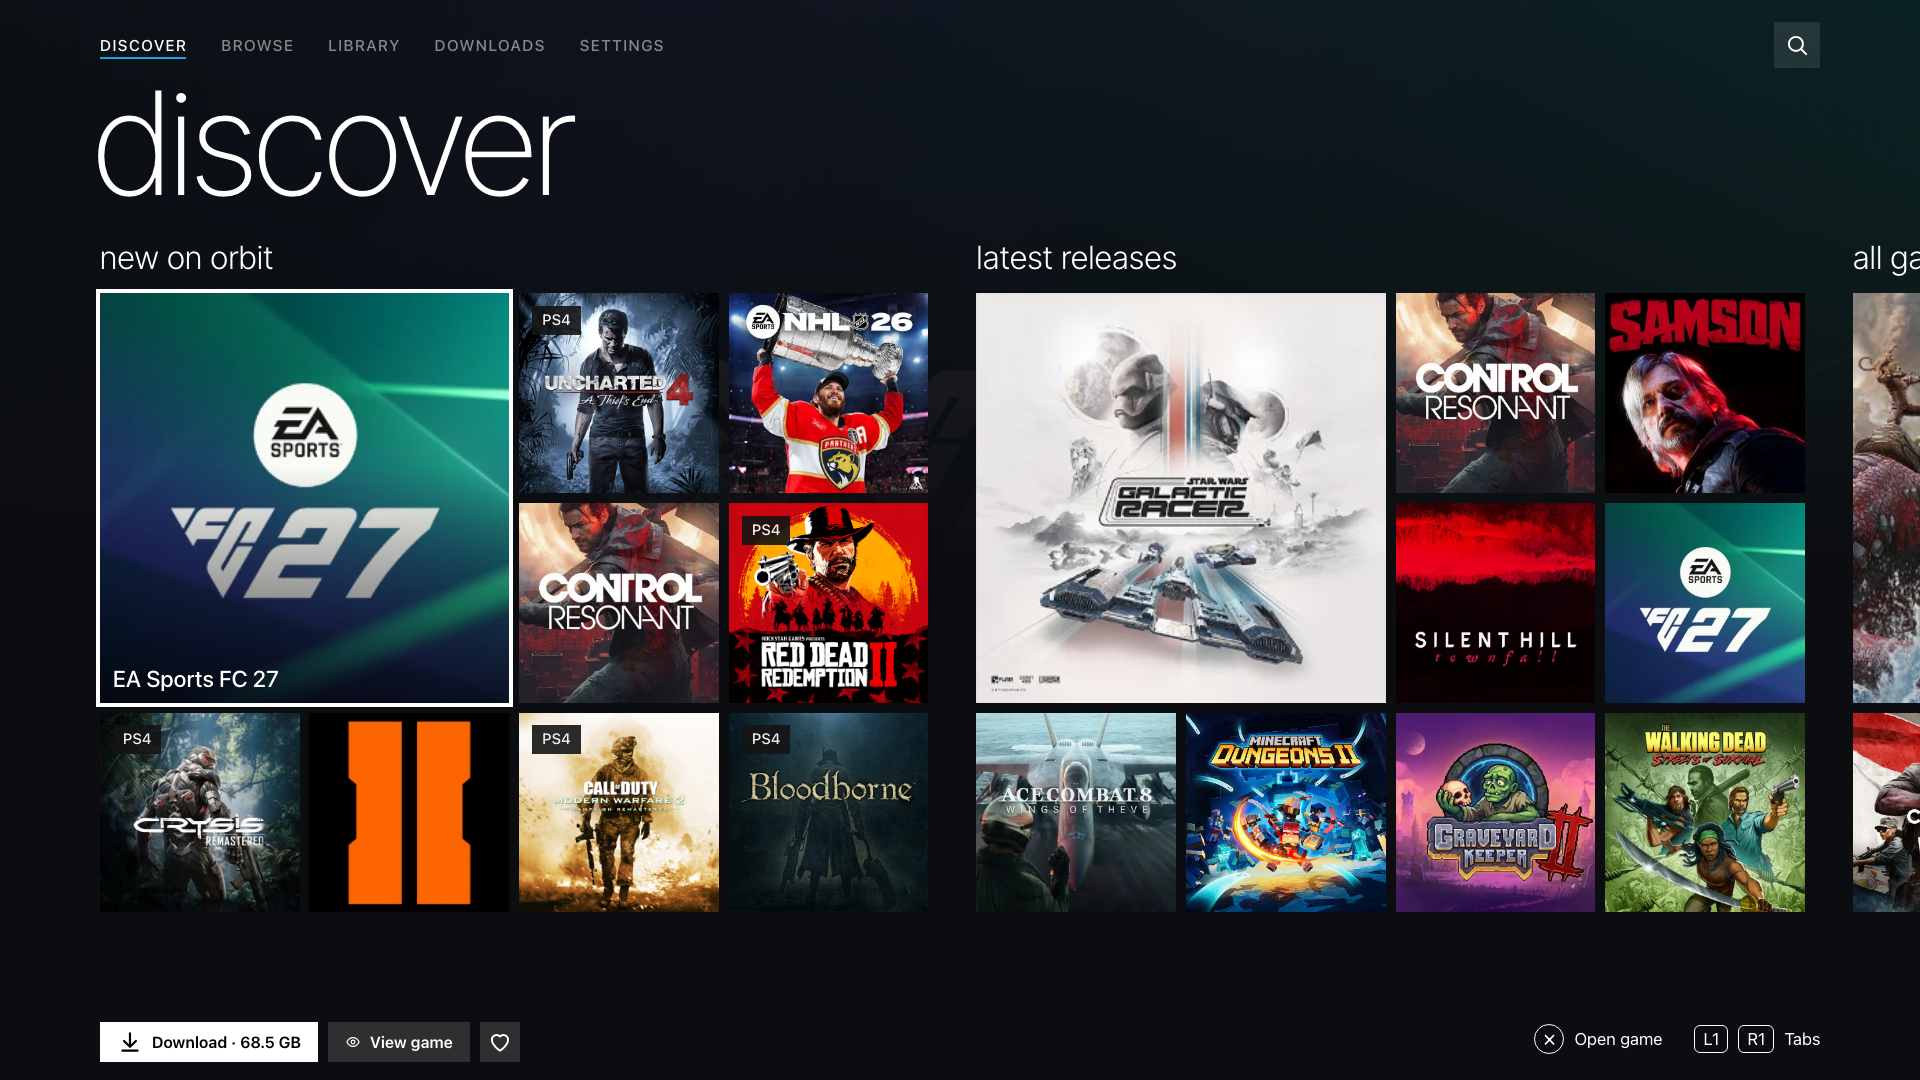Select small FC 27 tile in latest releases
This screenshot has width=1920, height=1080.
point(1705,603)
